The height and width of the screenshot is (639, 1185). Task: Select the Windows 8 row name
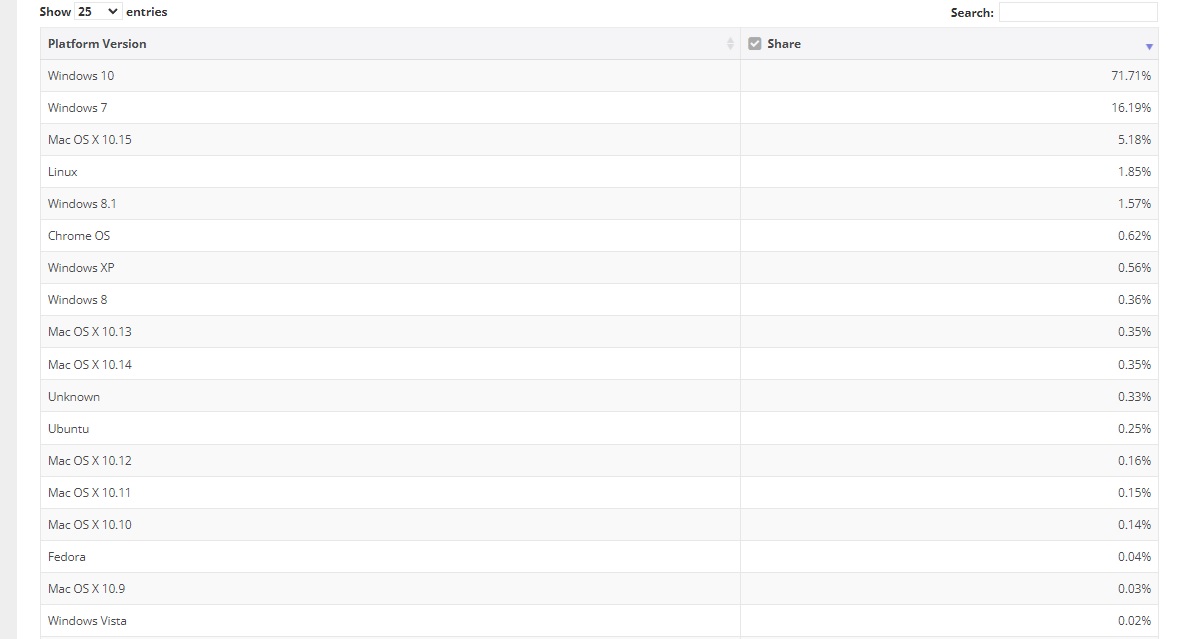pyautogui.click(x=77, y=300)
